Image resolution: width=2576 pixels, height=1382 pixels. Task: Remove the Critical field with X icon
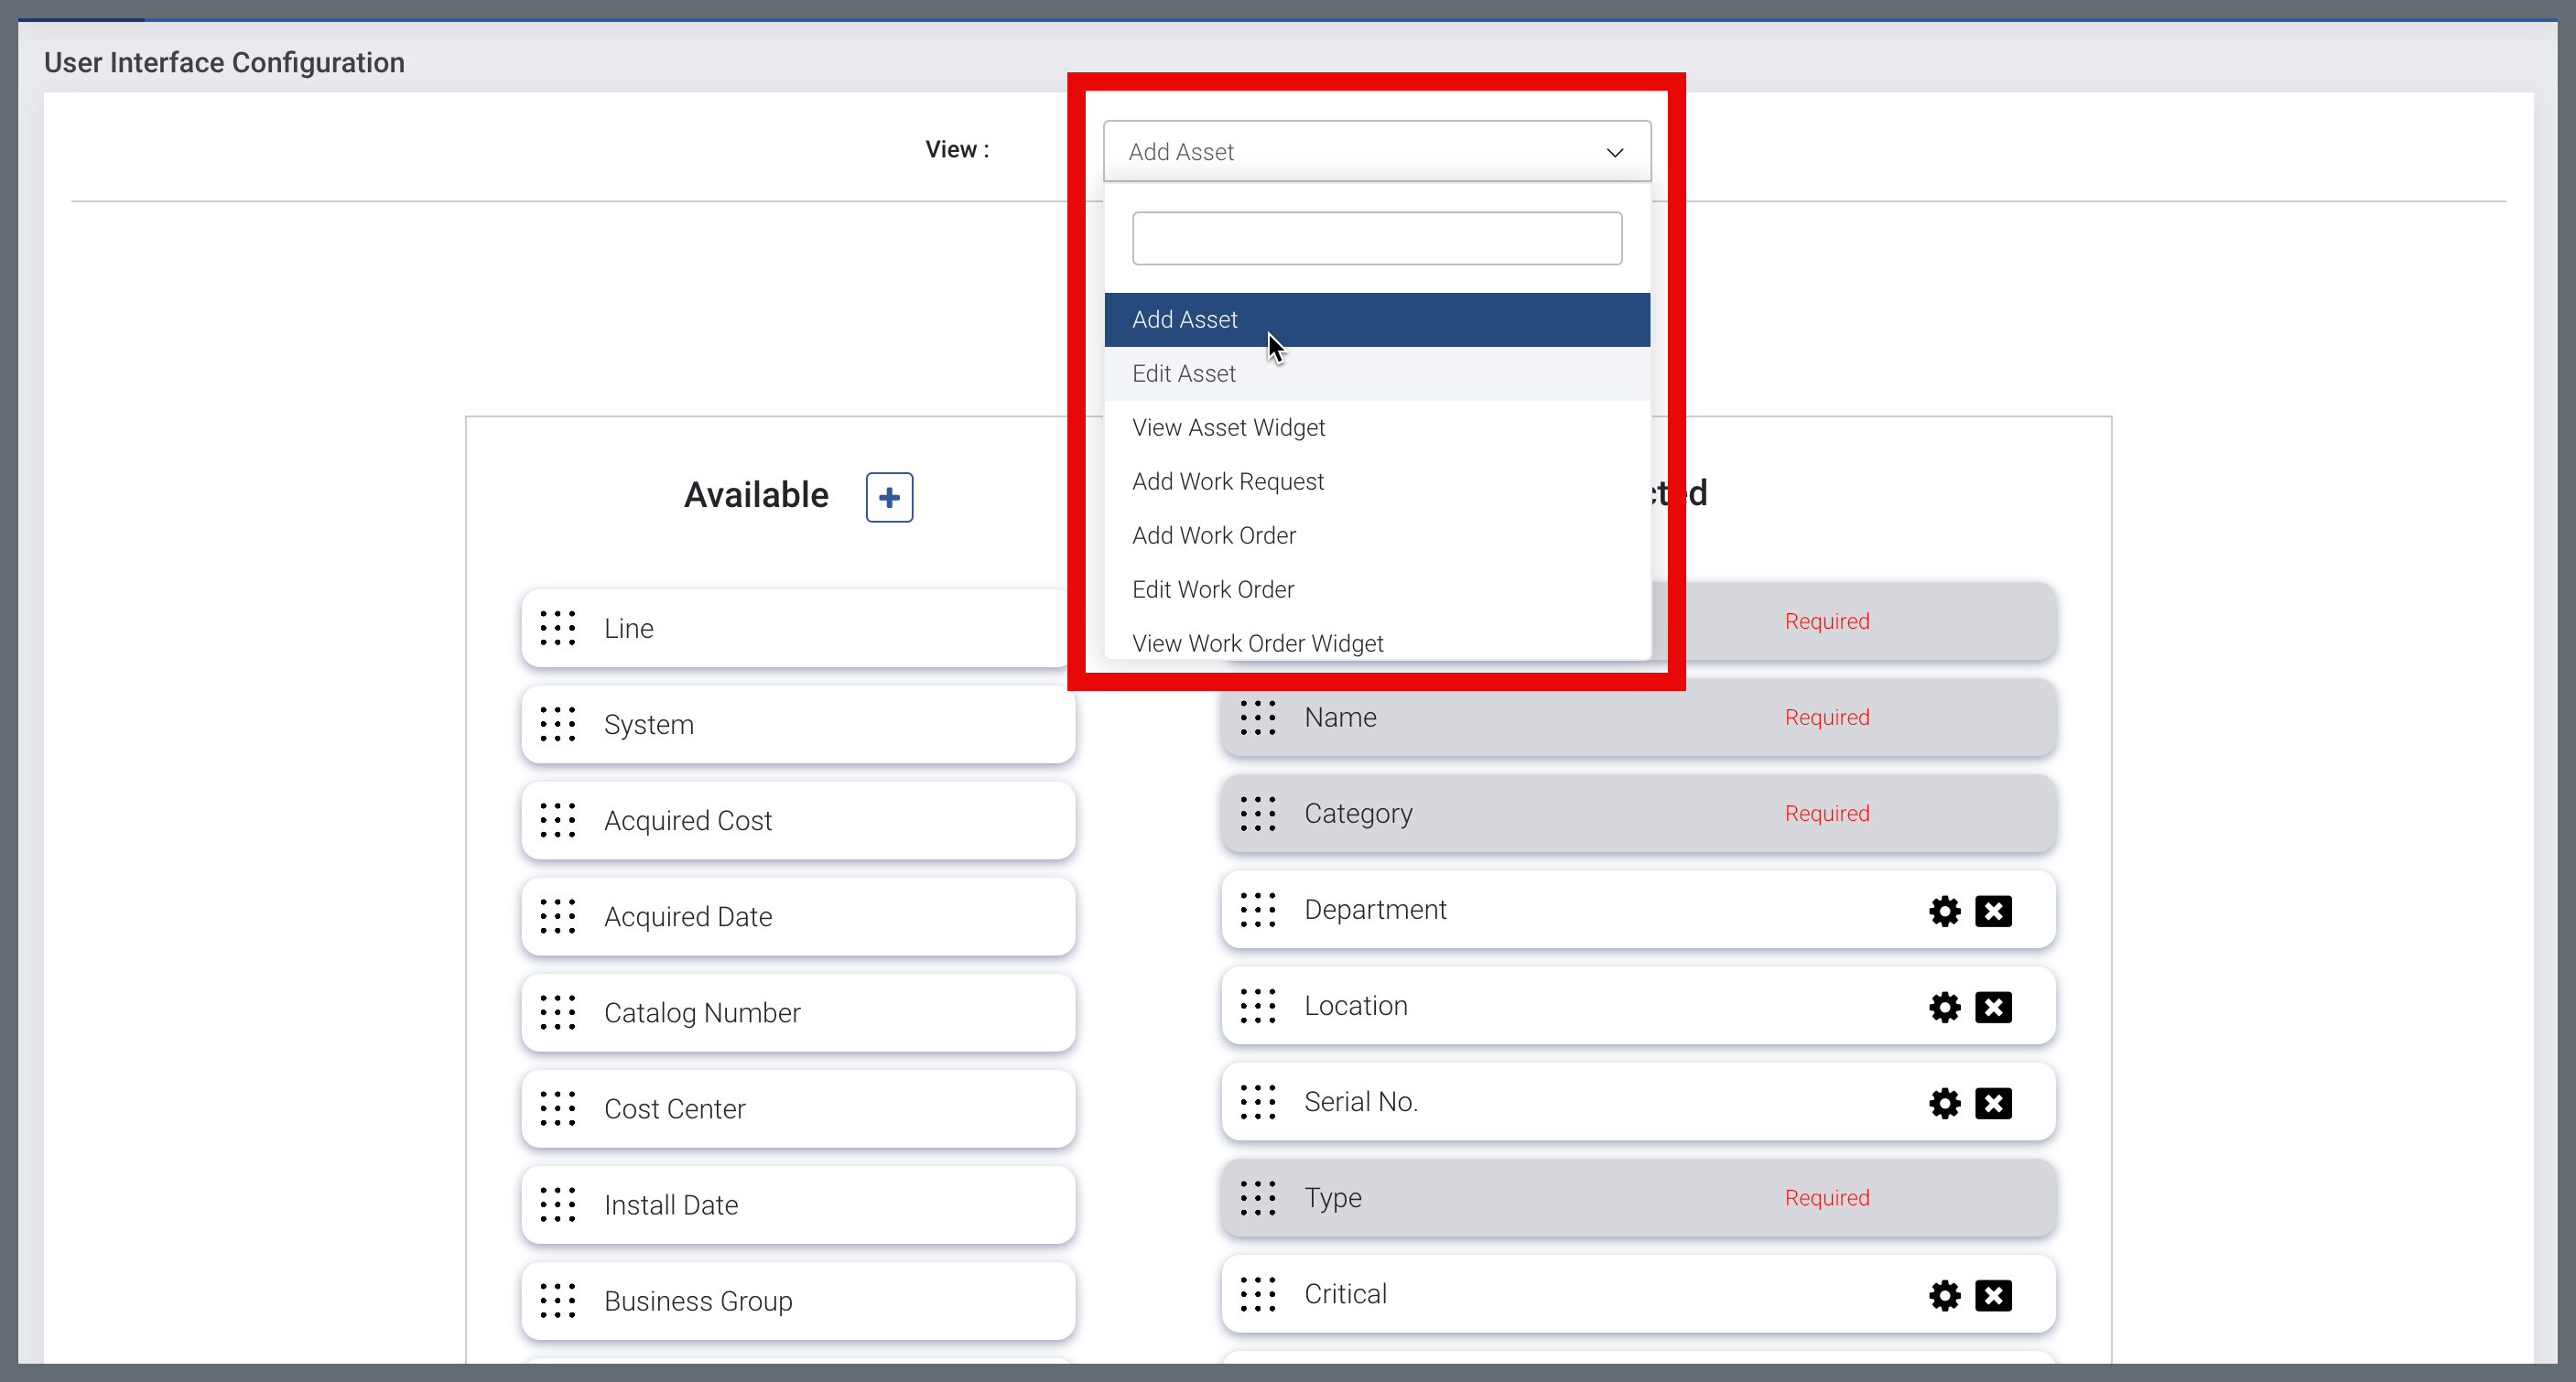click(x=1993, y=1295)
